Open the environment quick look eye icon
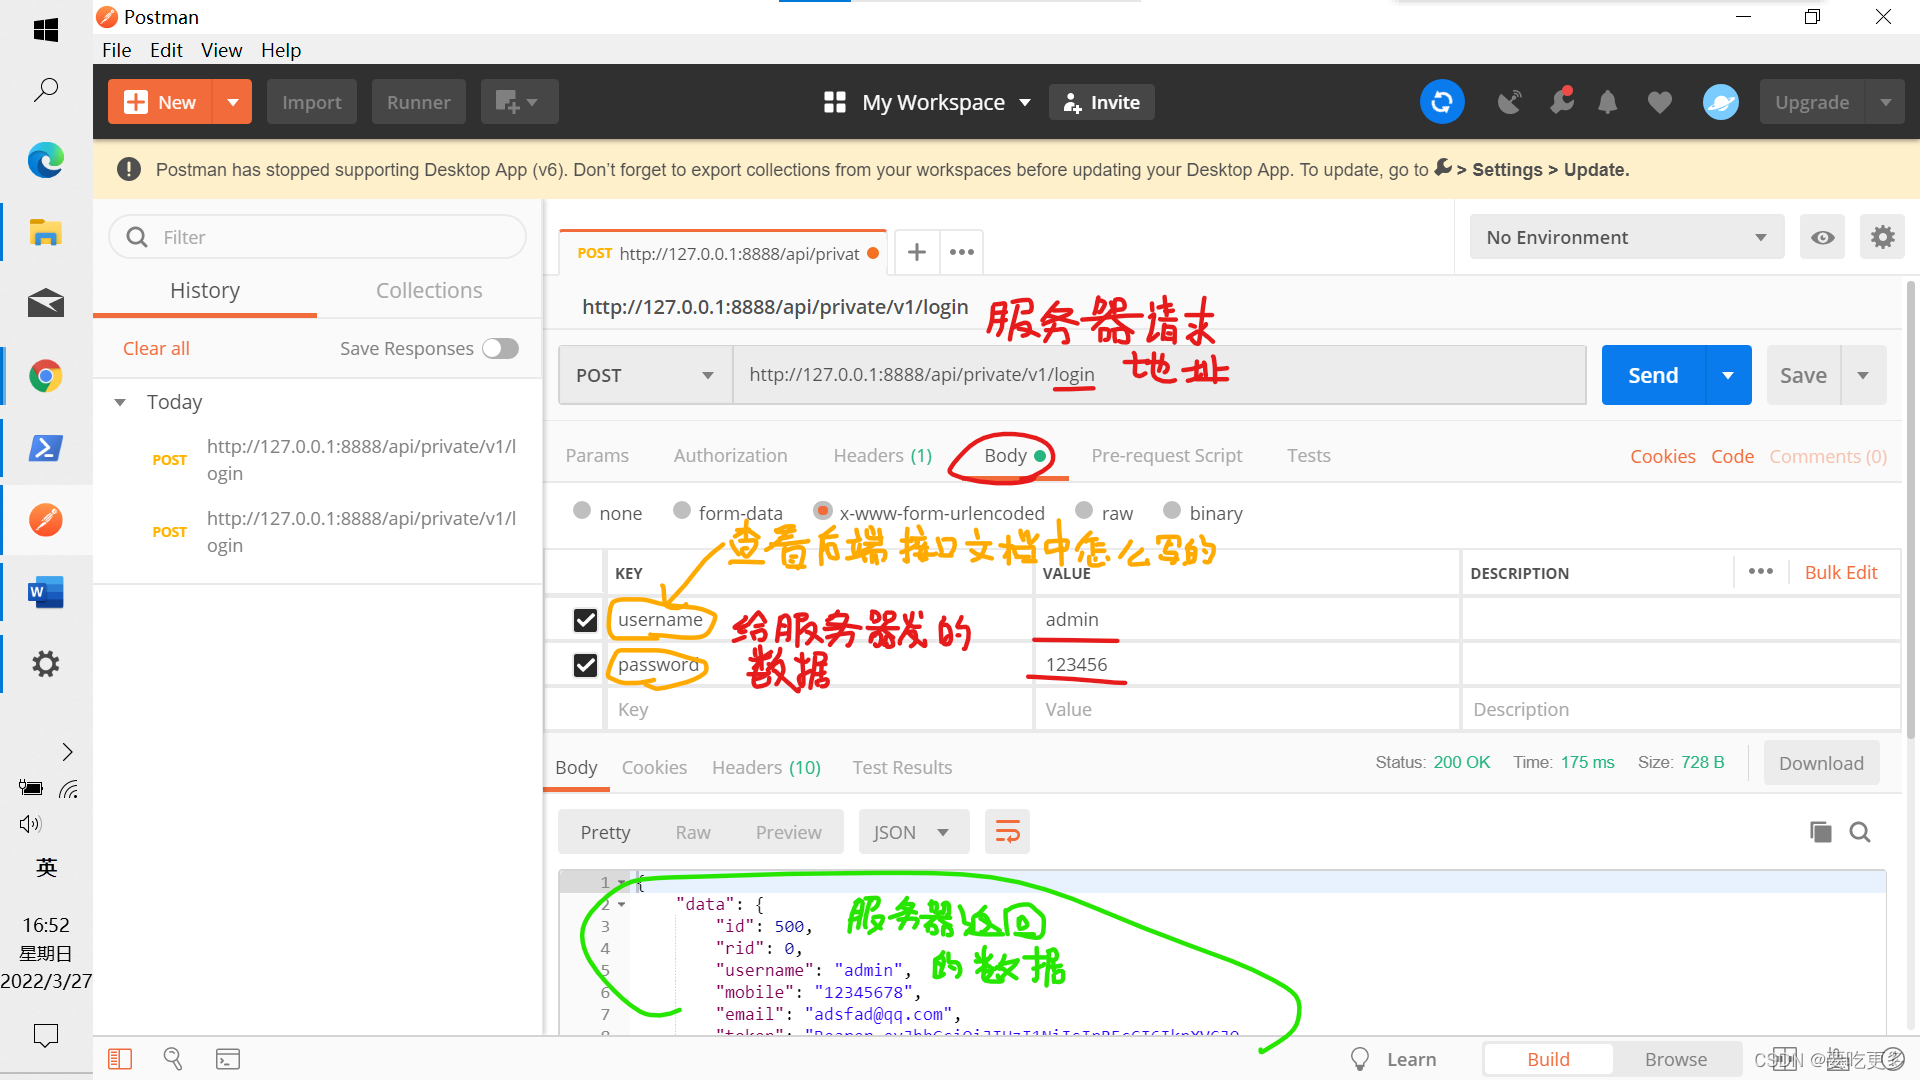1920x1080 pixels. pyautogui.click(x=1822, y=237)
